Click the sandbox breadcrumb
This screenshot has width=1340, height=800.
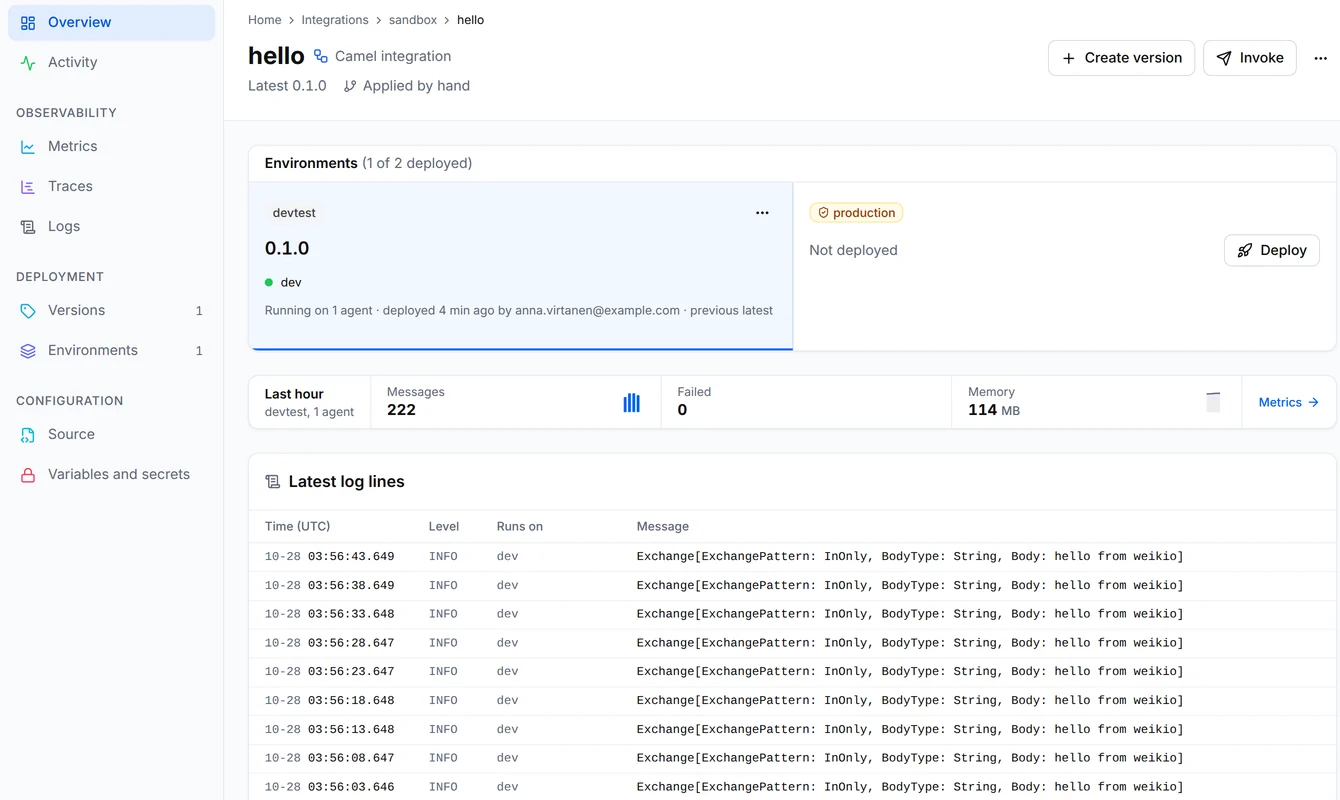pos(413,20)
